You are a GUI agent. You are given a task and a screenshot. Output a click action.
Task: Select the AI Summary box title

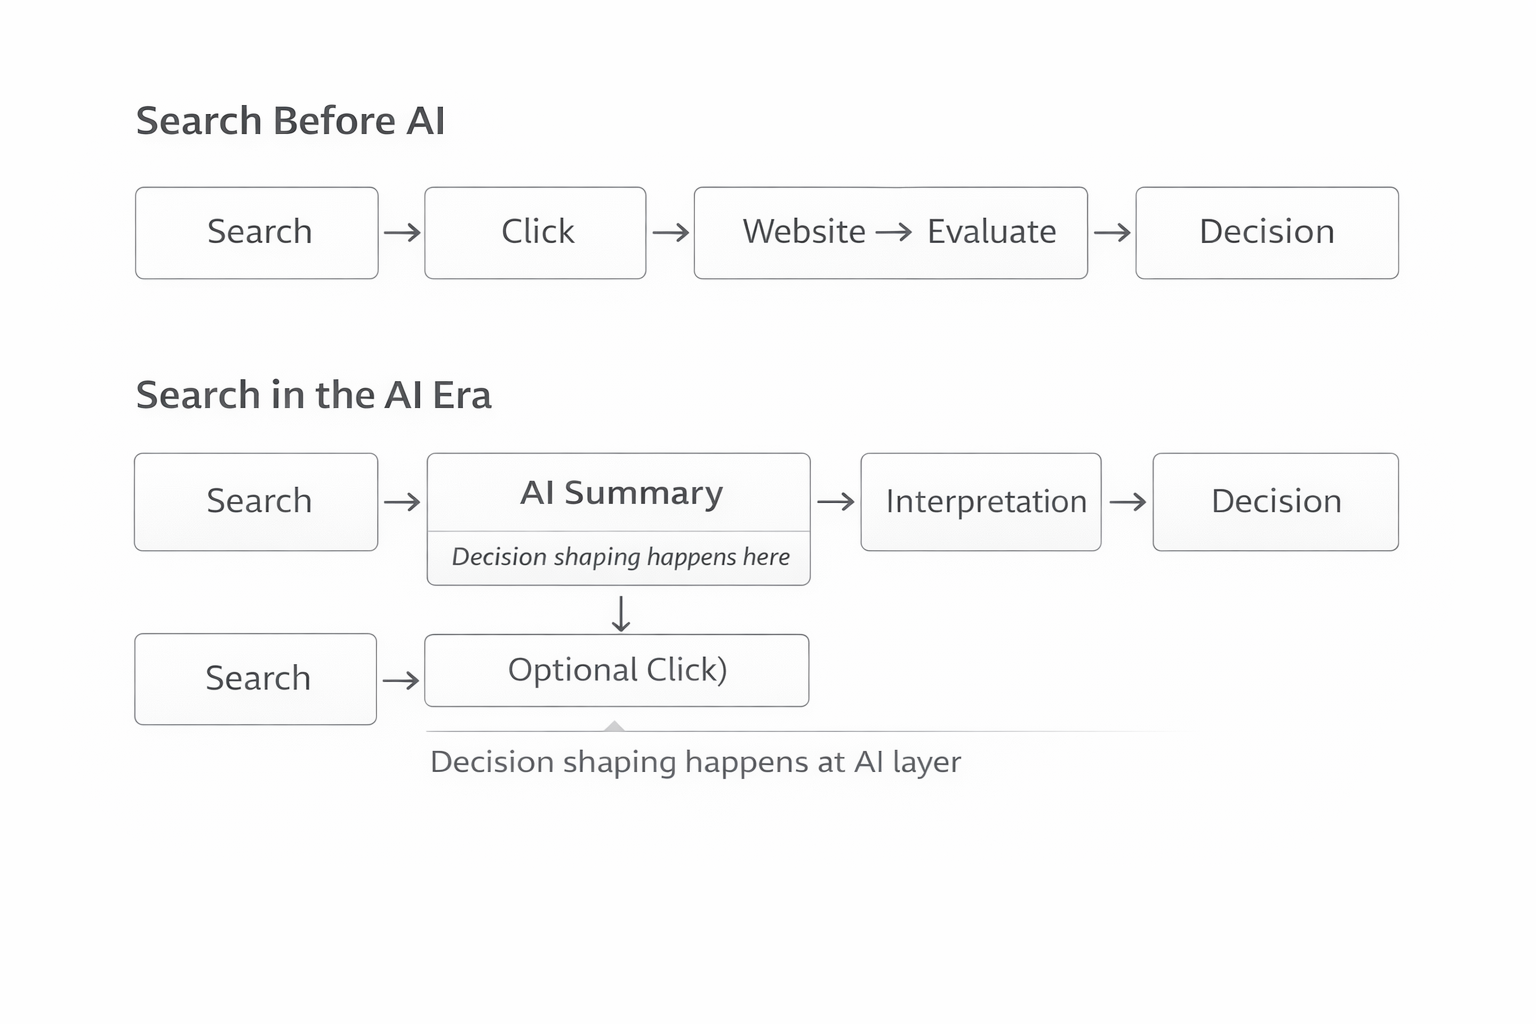tap(620, 493)
